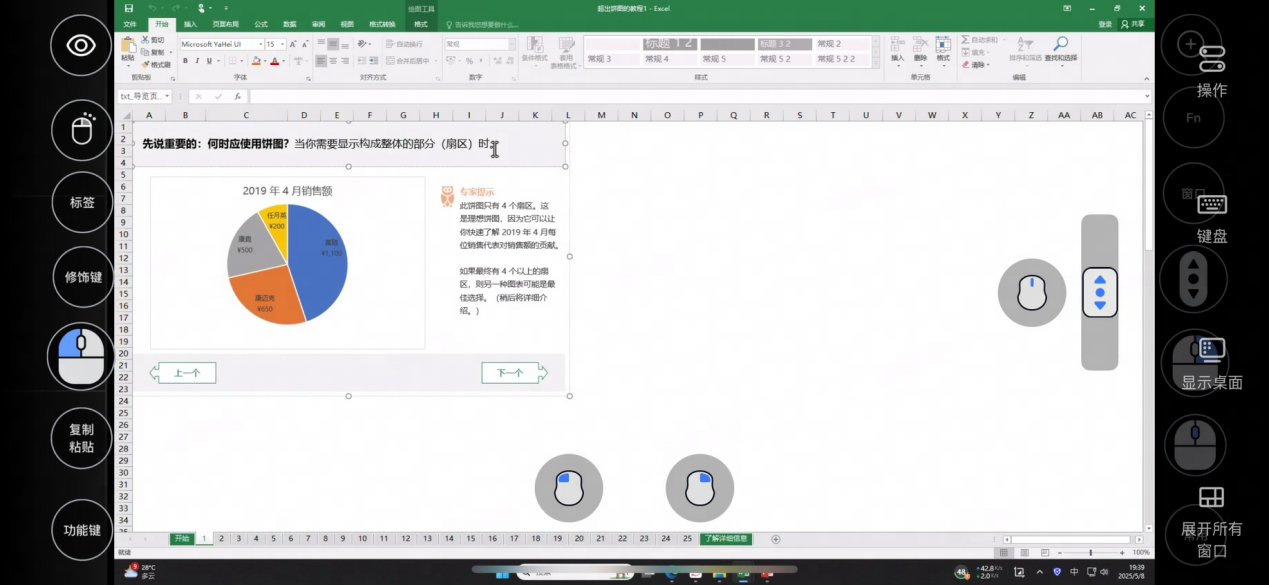Toggle italic formatting

[x=197, y=61]
